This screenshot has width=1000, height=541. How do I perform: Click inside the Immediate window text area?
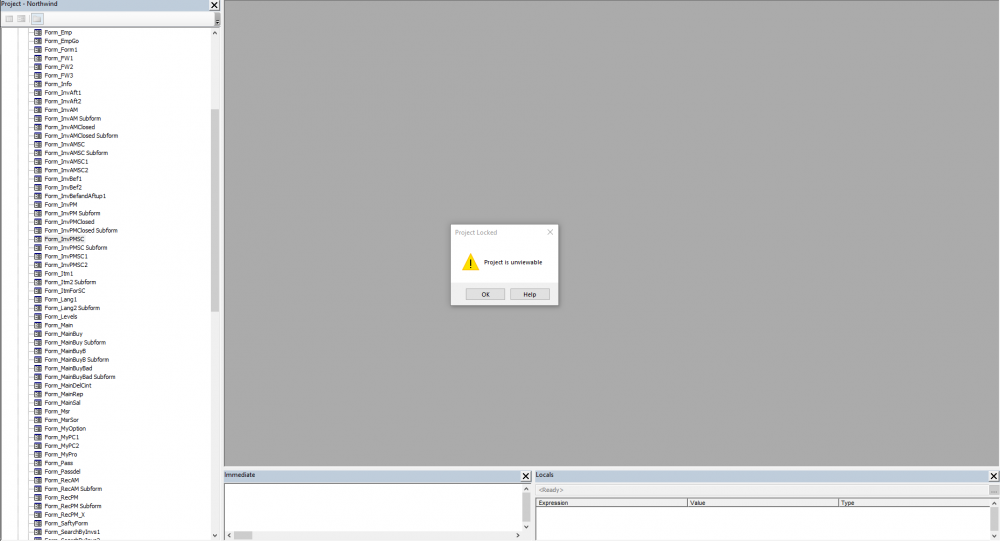point(370,505)
